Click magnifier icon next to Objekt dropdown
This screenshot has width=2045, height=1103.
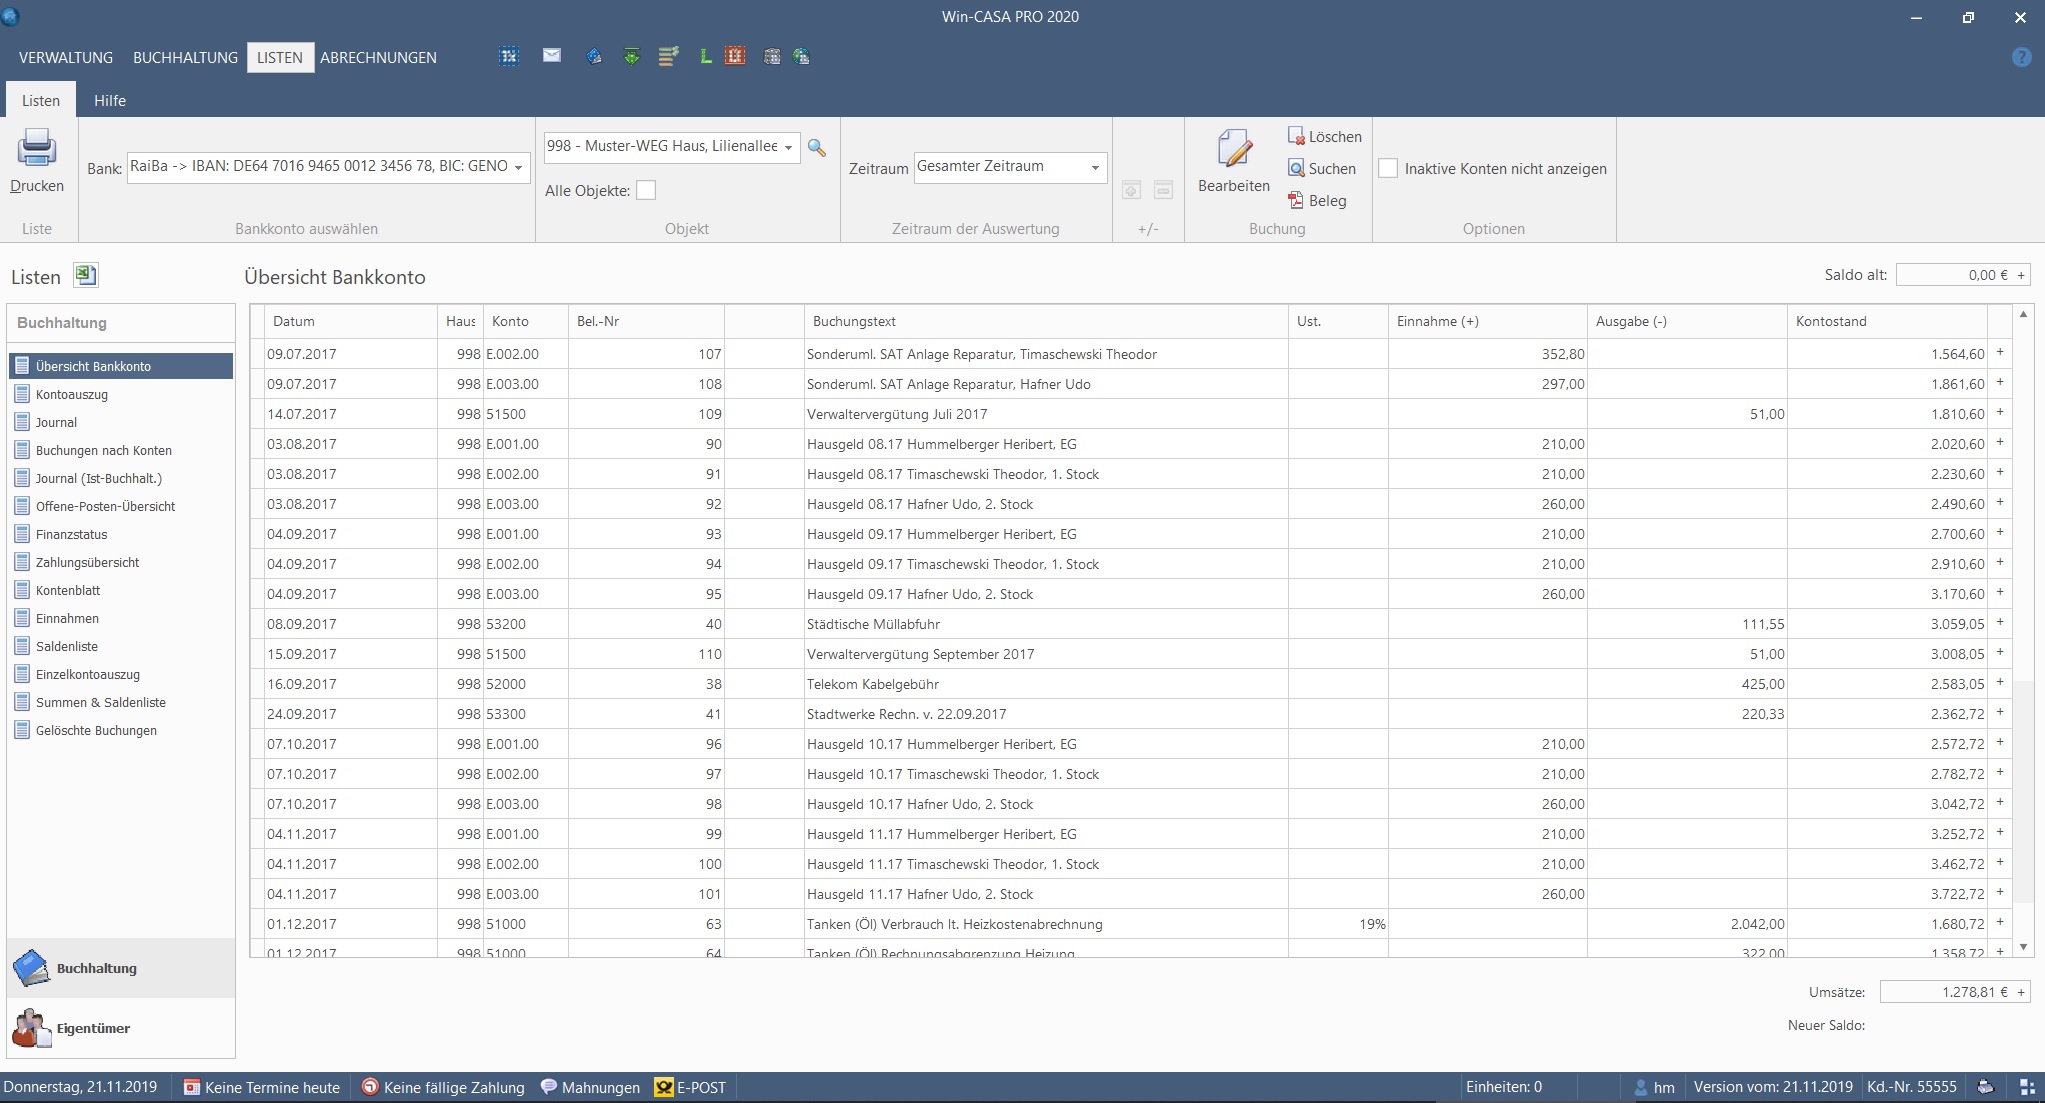[x=817, y=148]
